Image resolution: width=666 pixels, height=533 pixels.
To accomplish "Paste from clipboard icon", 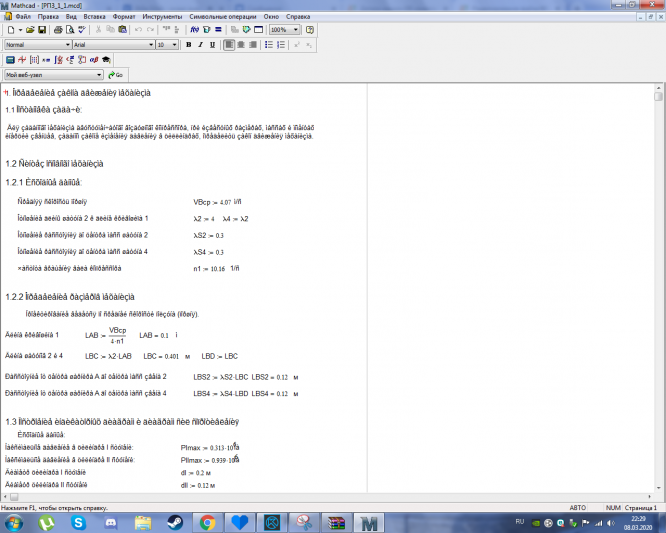I will tap(122, 30).
